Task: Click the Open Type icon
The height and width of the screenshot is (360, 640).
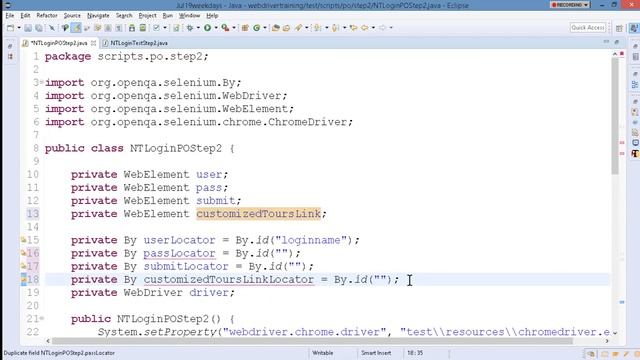Action: click(x=276, y=28)
